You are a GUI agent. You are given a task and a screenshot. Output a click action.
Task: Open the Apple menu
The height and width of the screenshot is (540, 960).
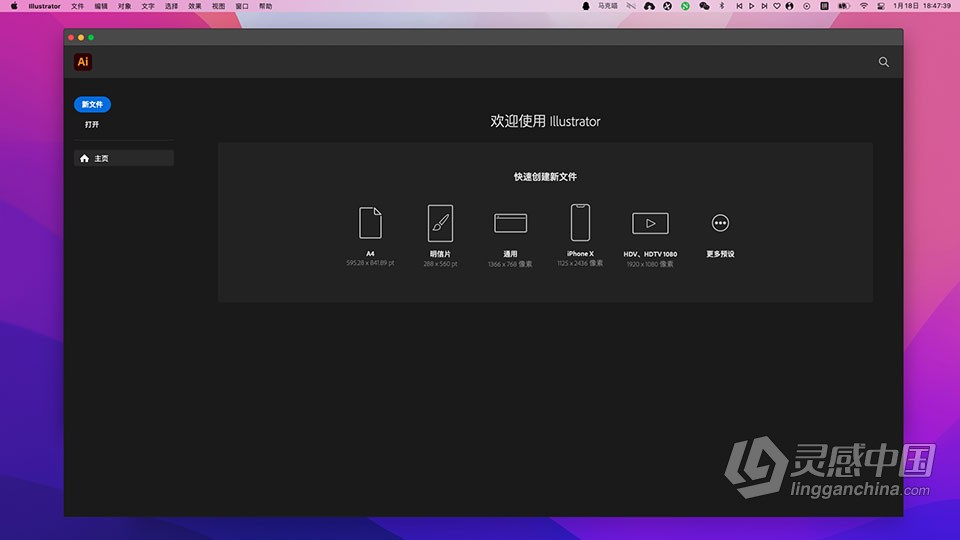coord(14,6)
